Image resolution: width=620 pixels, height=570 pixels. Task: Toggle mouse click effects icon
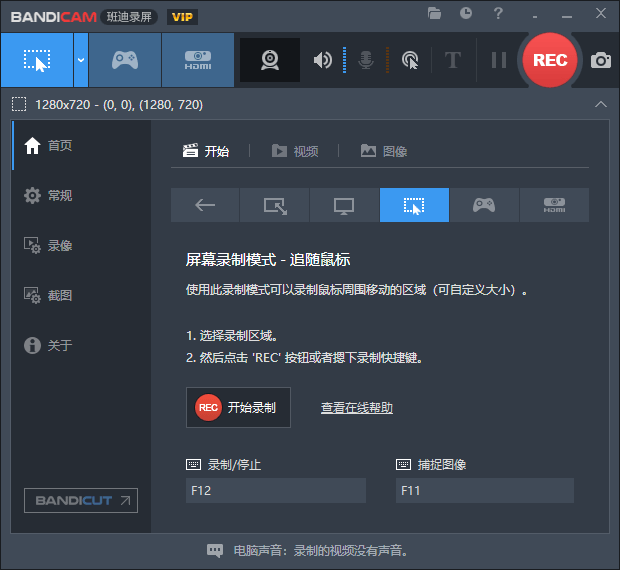click(410, 60)
